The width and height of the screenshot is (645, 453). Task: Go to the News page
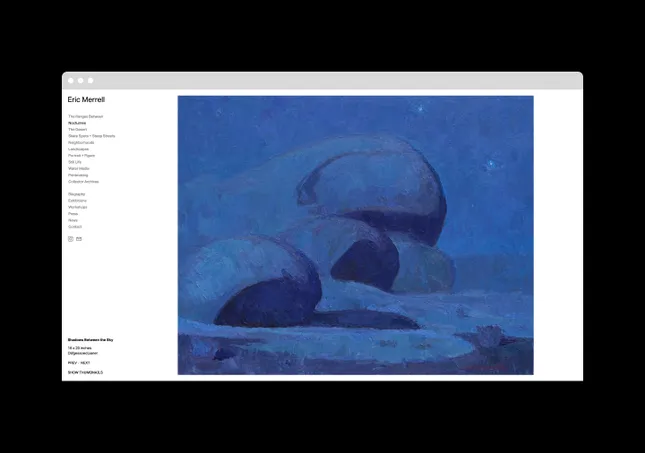click(73, 220)
